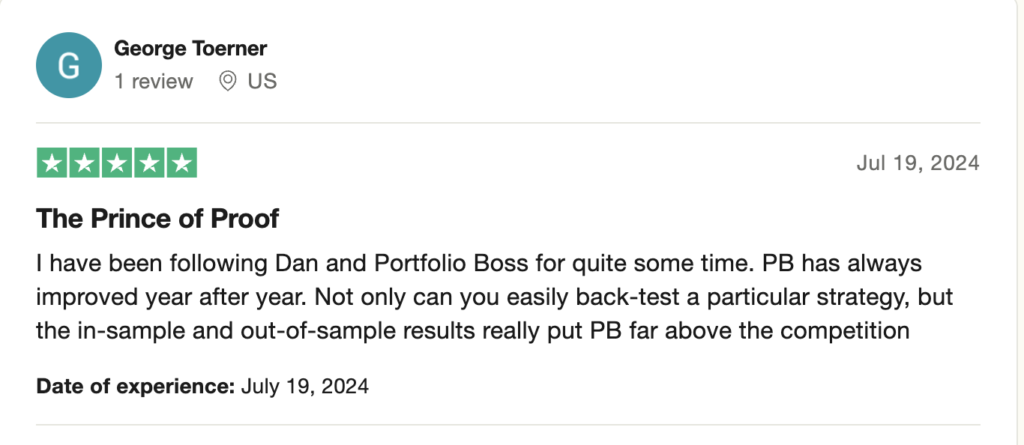1024x445 pixels.
Task: Click the third green rating star
Action: 117,163
